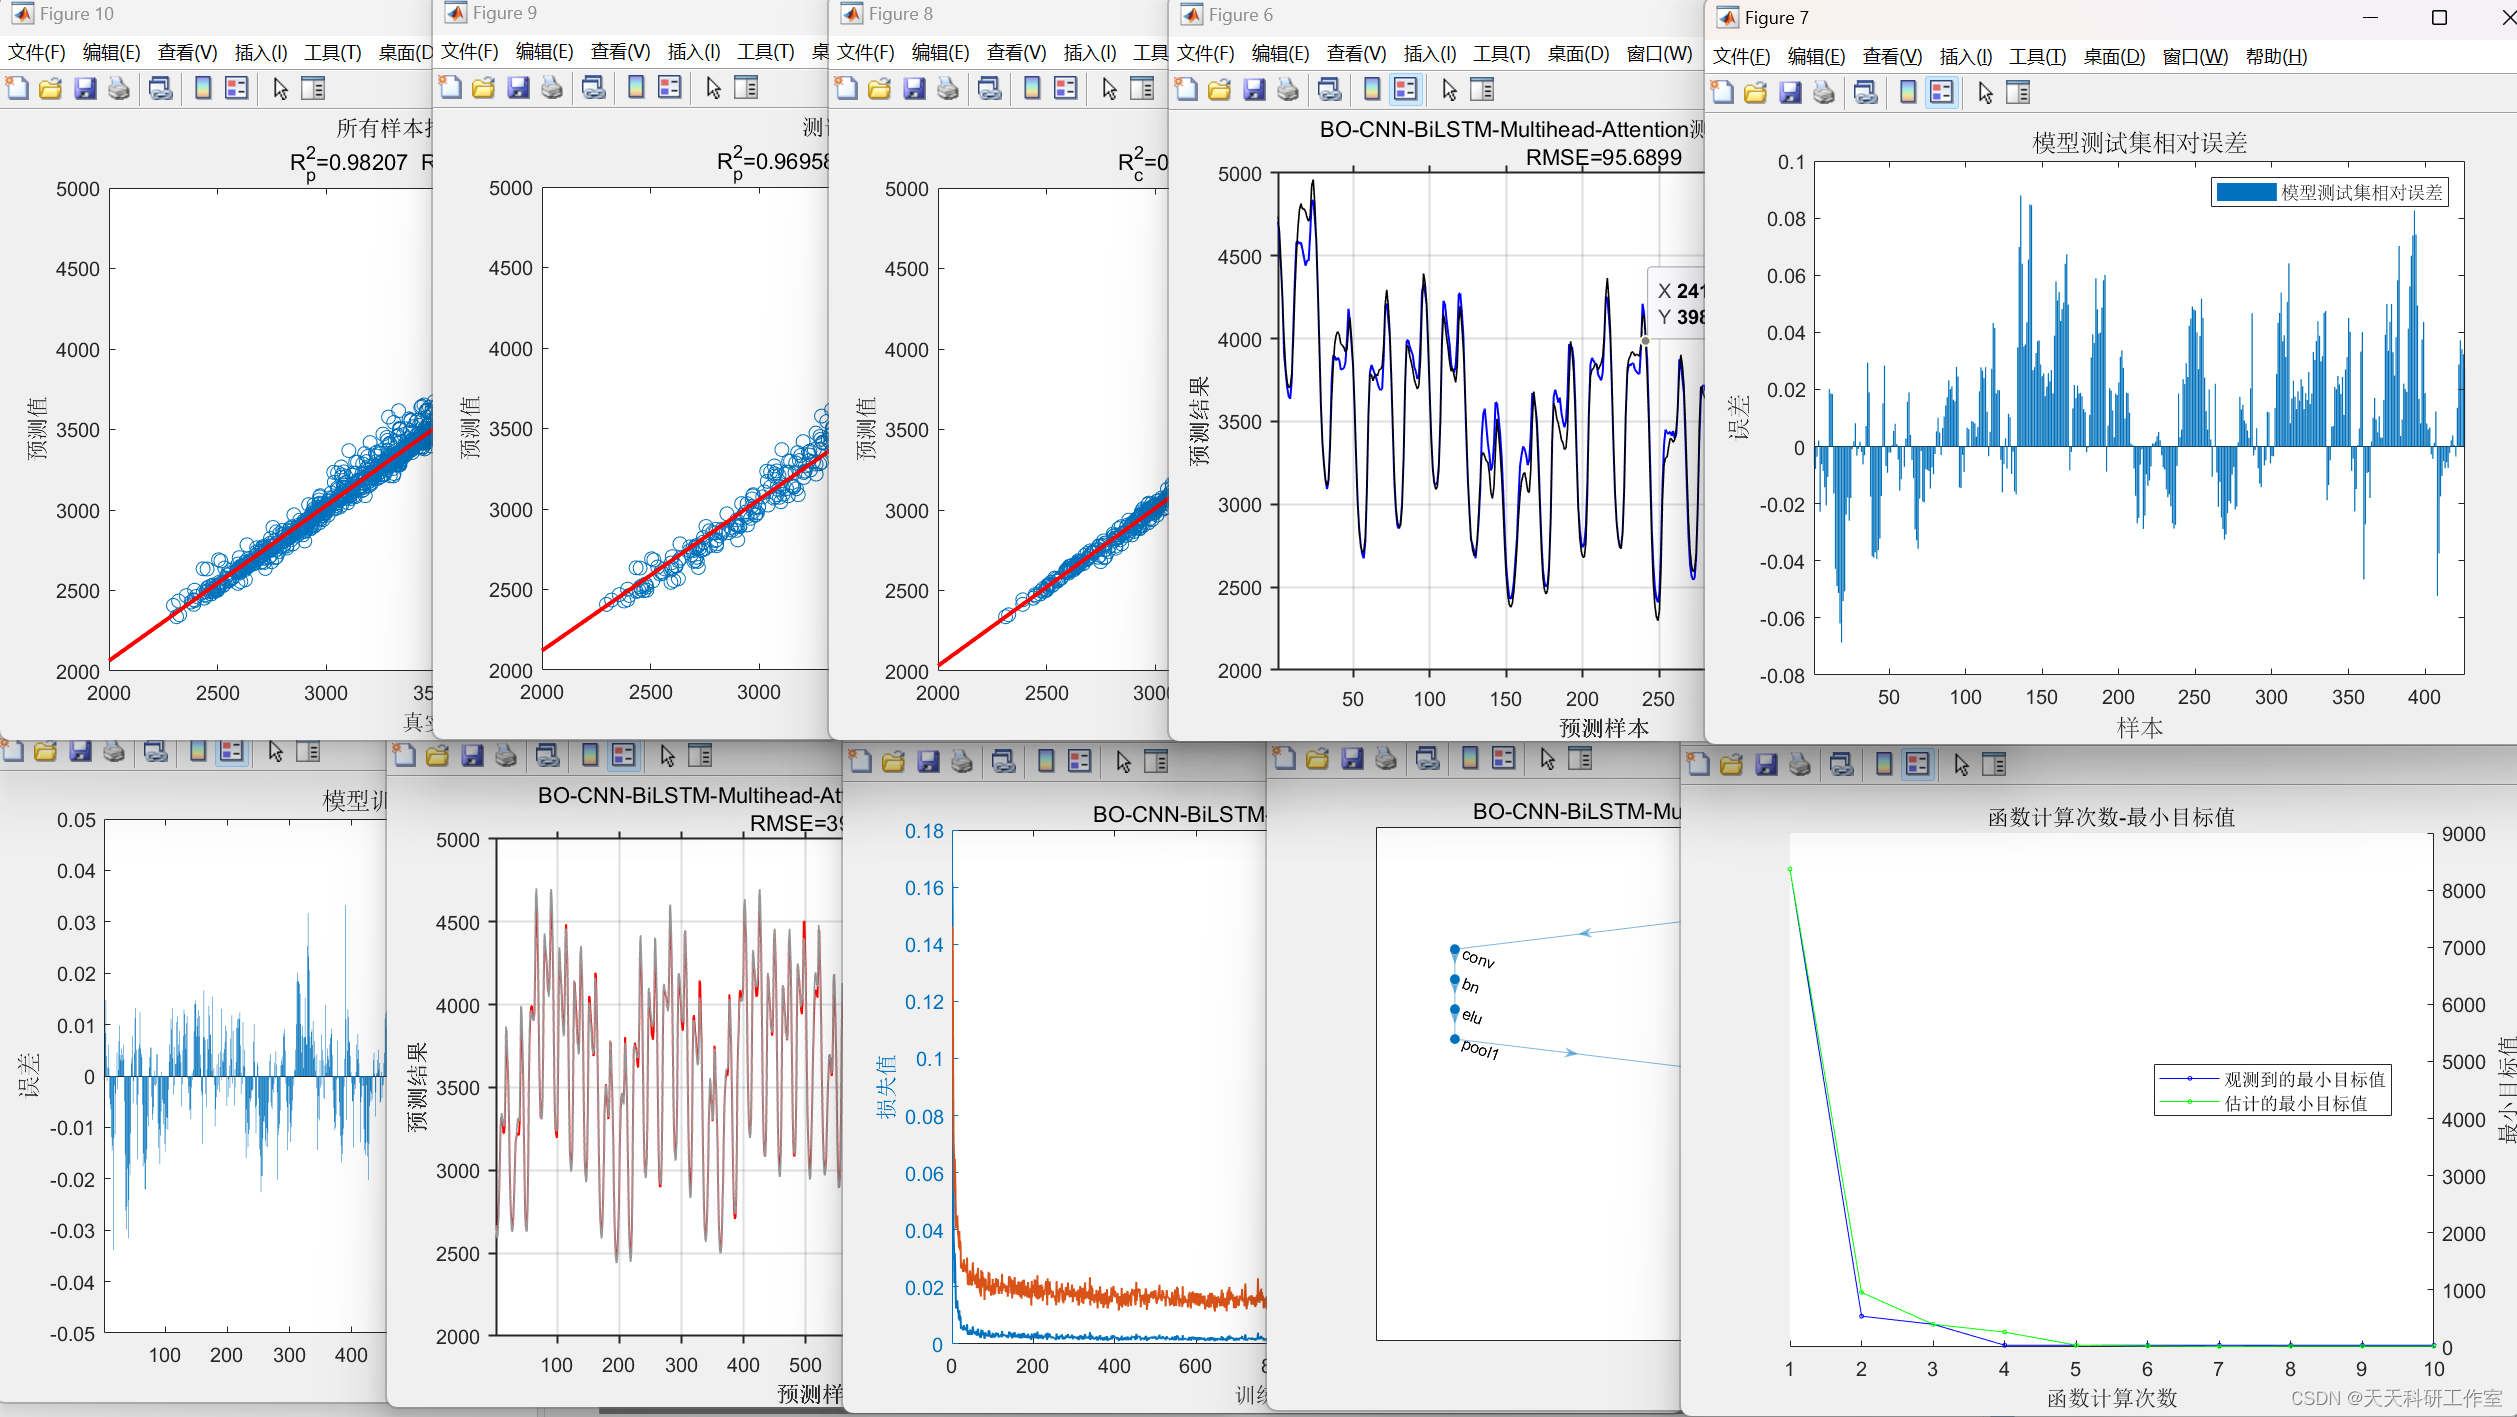Image resolution: width=2517 pixels, height=1417 pixels.
Task: Open Property Inspector in Figure 7
Action: 2018,92
